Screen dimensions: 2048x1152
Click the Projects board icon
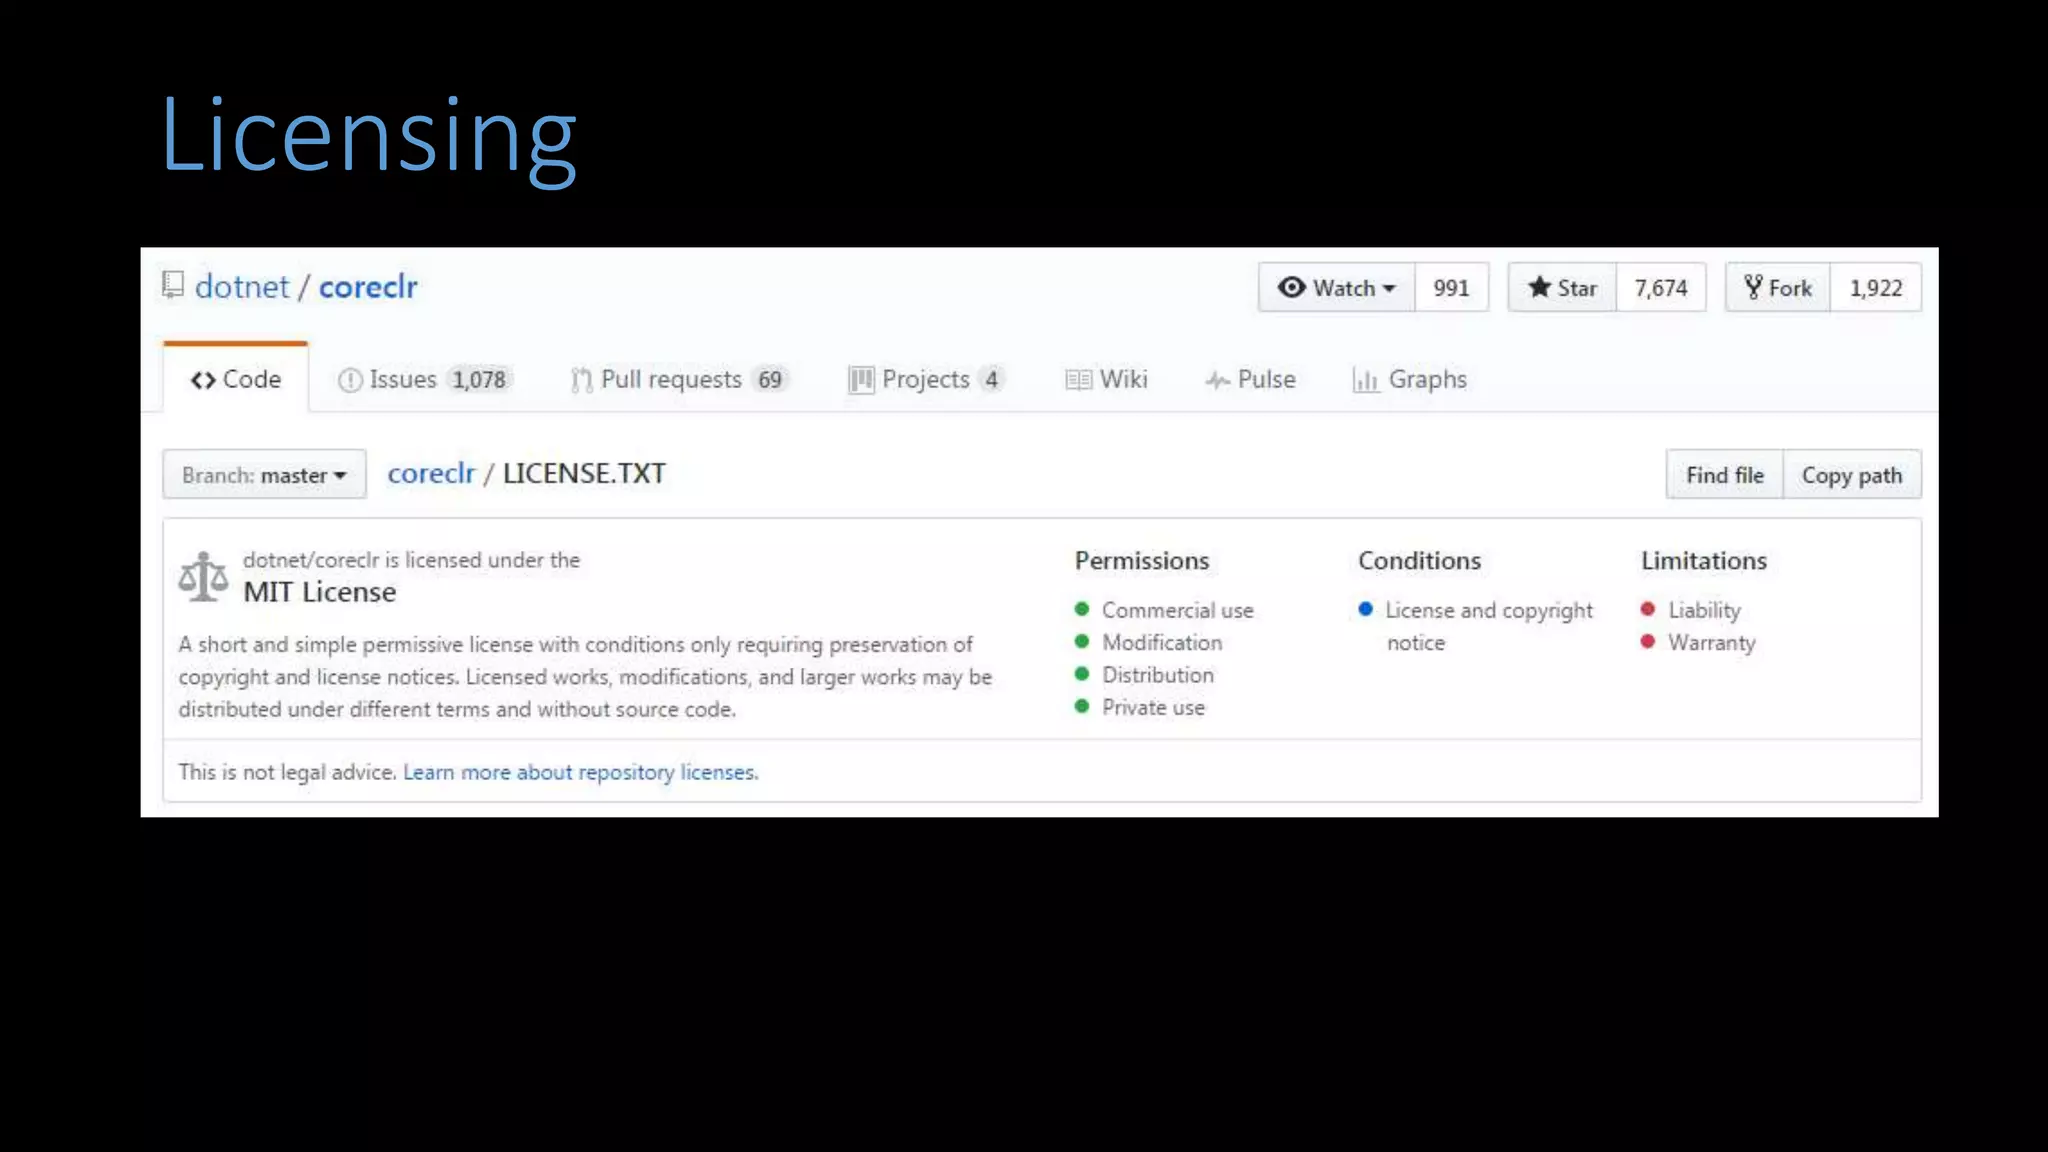tap(860, 380)
